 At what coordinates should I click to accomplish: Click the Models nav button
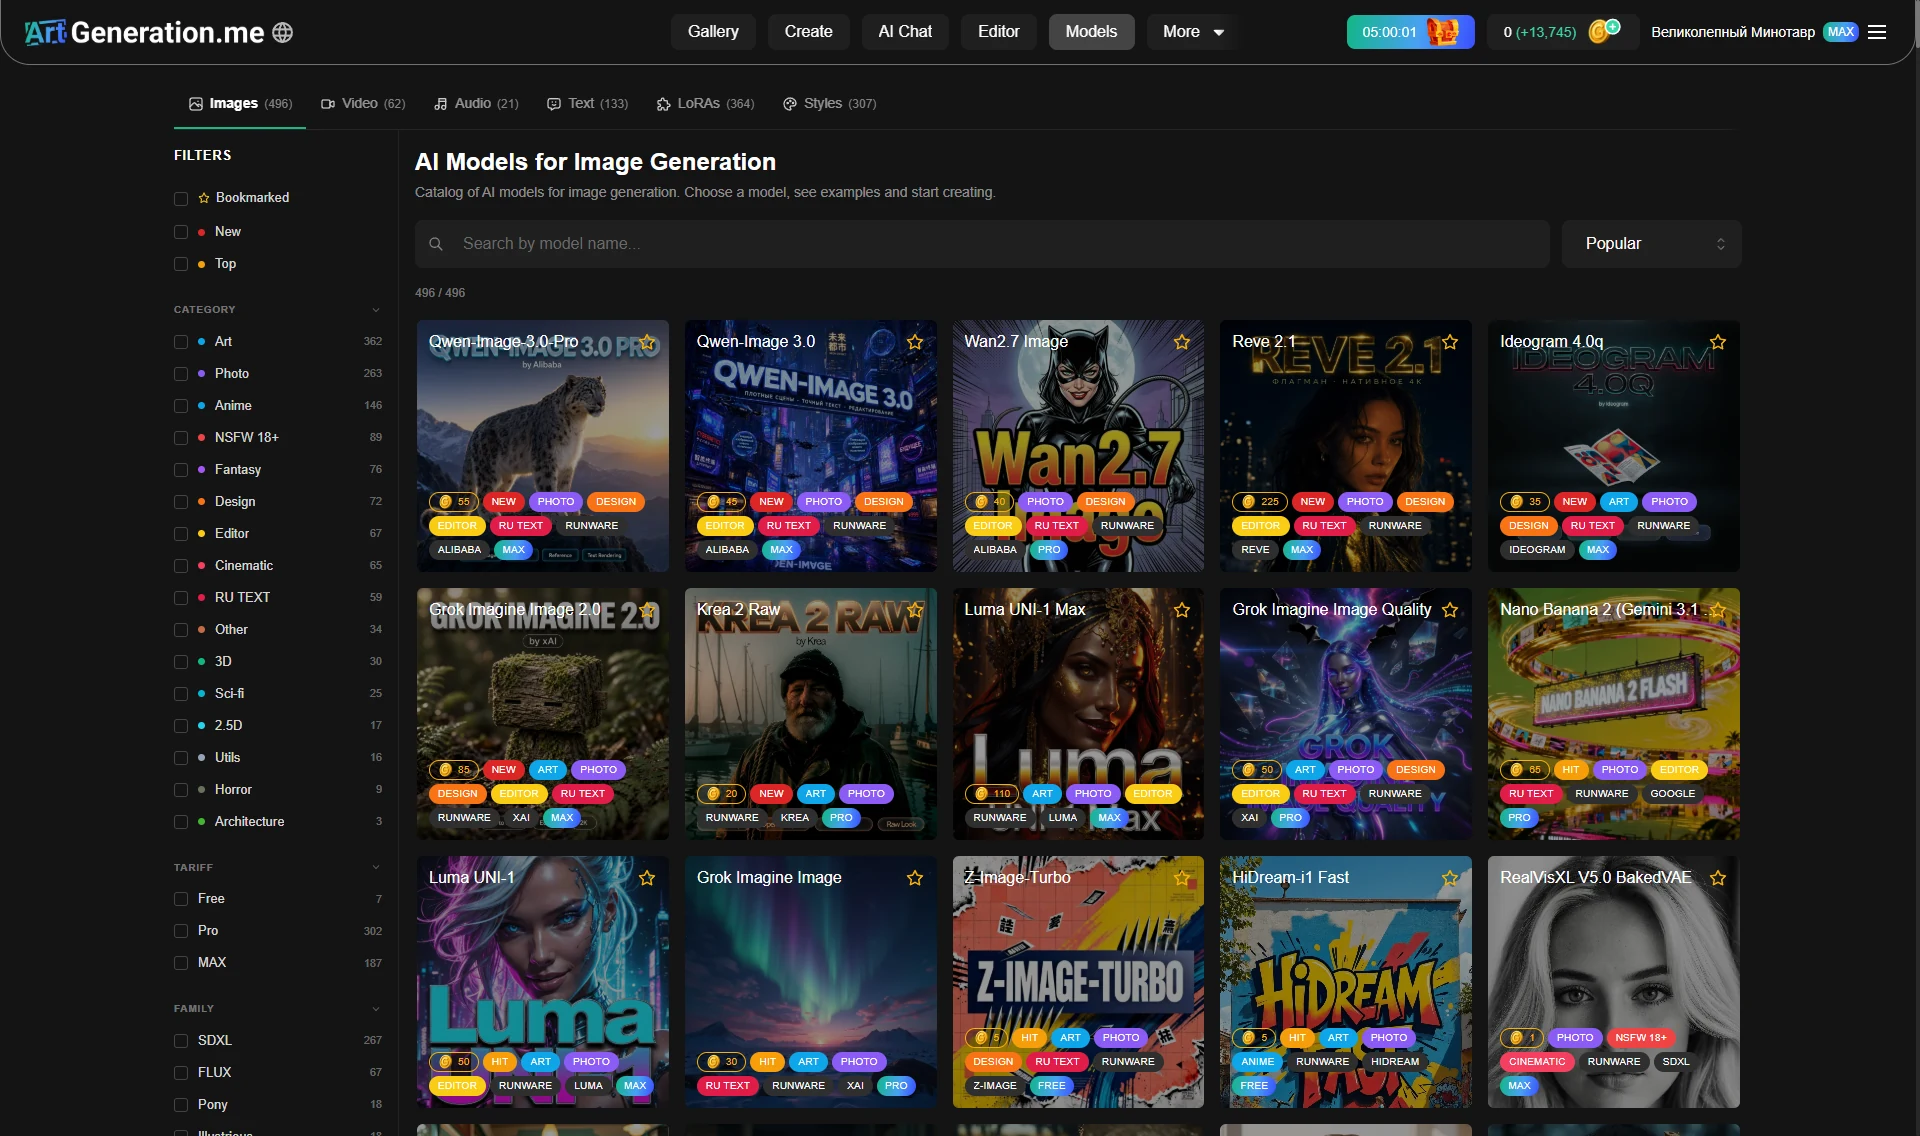pos(1091,32)
